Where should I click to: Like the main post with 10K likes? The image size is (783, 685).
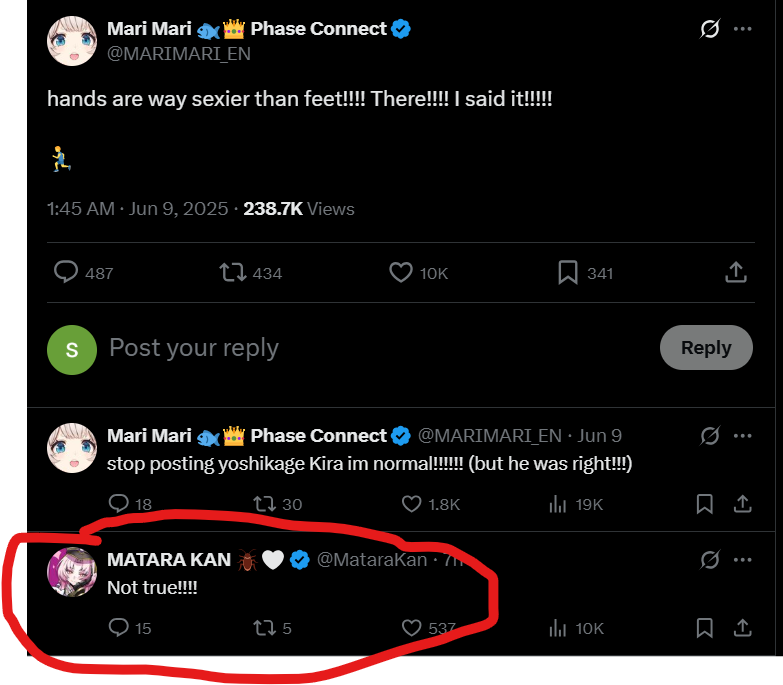pos(400,272)
